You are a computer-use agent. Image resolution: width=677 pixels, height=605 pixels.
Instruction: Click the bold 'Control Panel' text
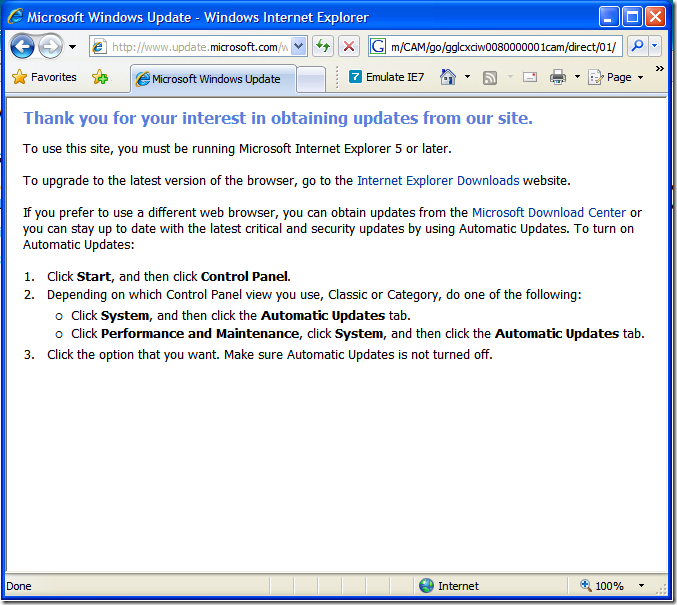[244, 276]
